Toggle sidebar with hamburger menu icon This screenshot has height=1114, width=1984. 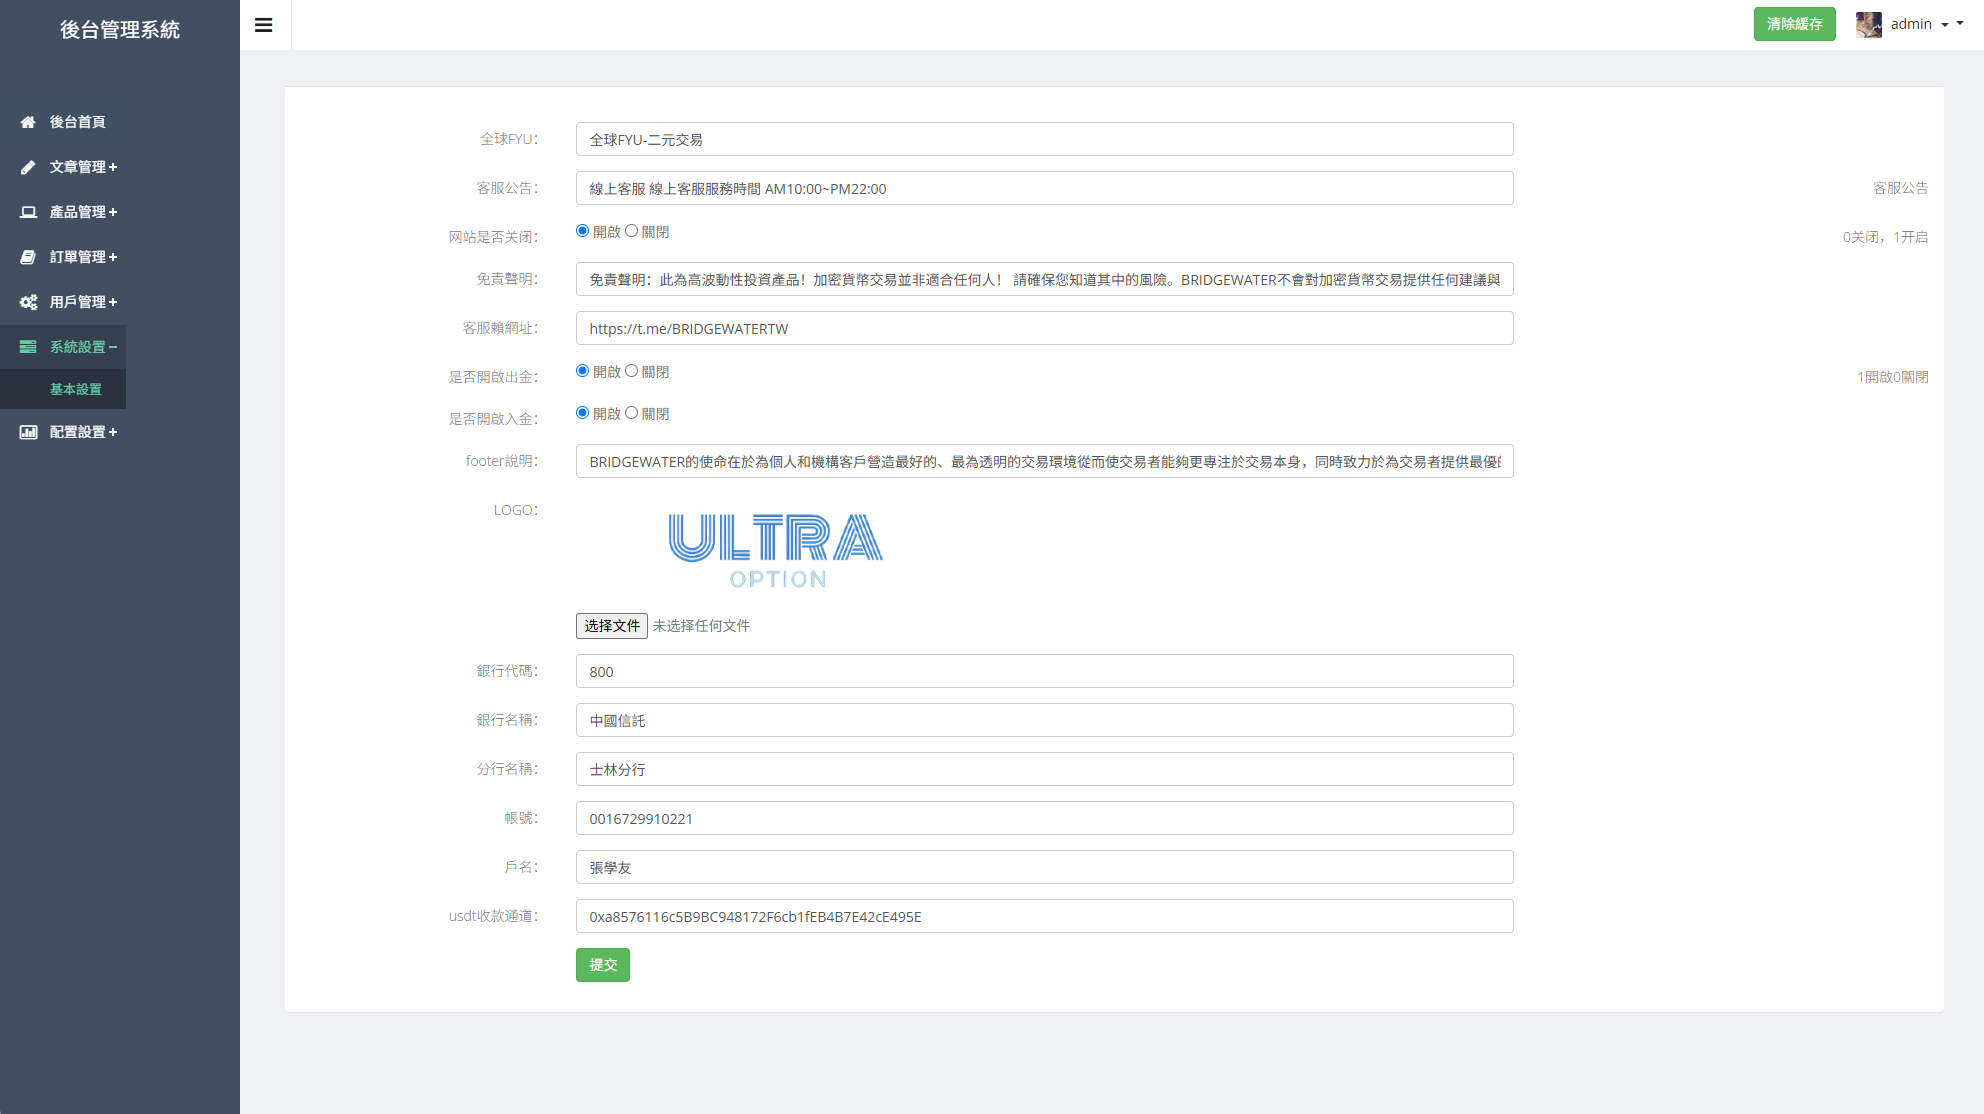point(264,25)
